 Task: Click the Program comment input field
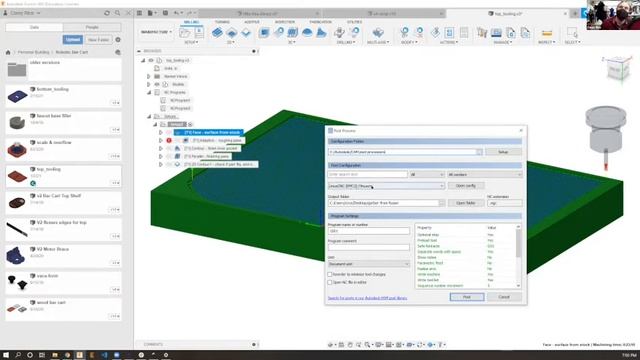(x=369, y=247)
